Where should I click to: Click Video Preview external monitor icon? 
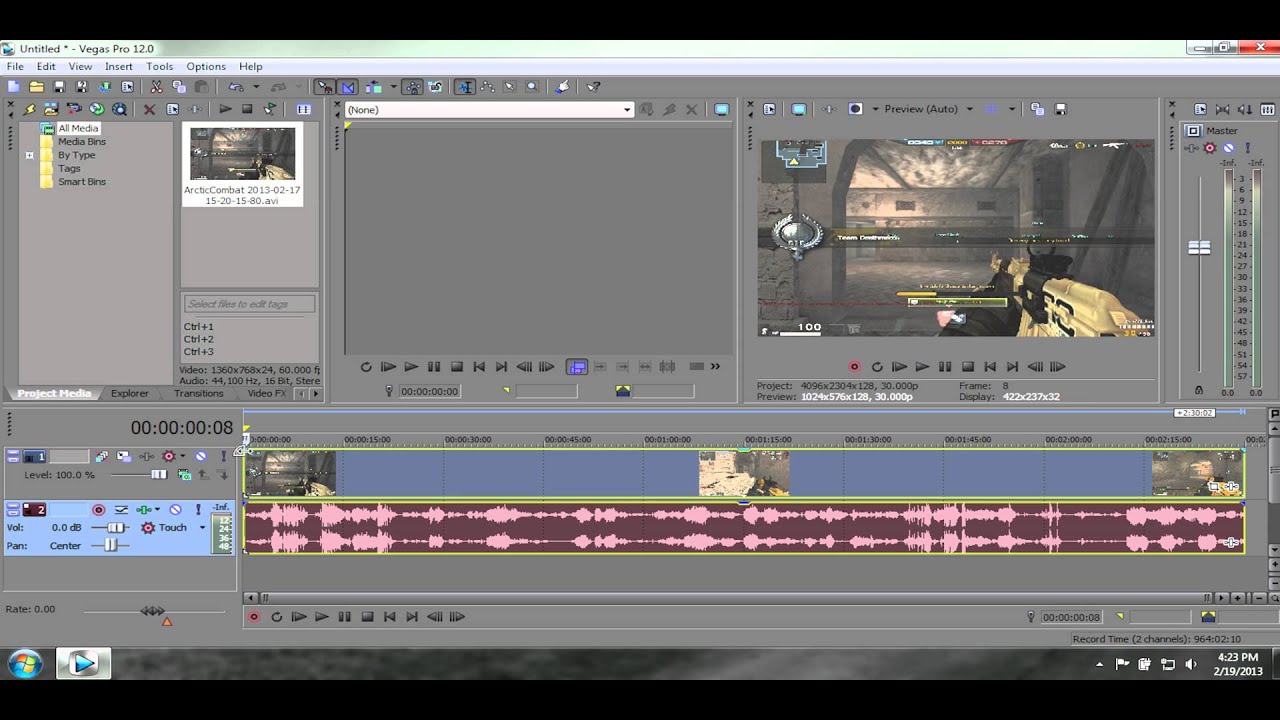[799, 109]
